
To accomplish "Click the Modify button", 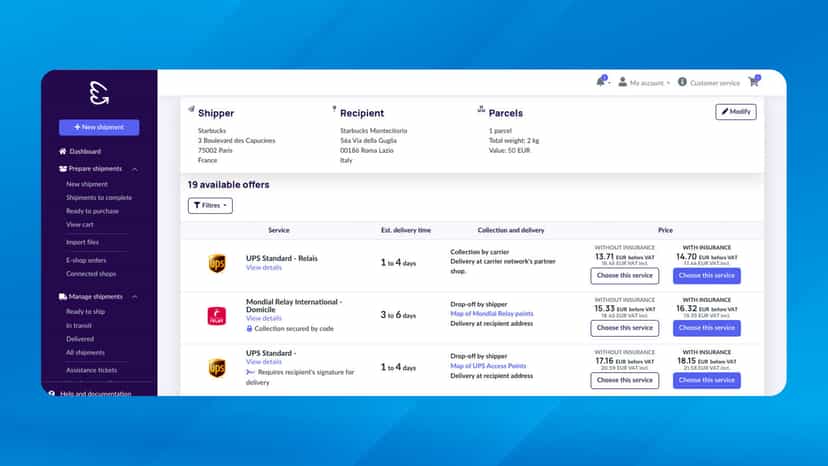I will point(736,112).
